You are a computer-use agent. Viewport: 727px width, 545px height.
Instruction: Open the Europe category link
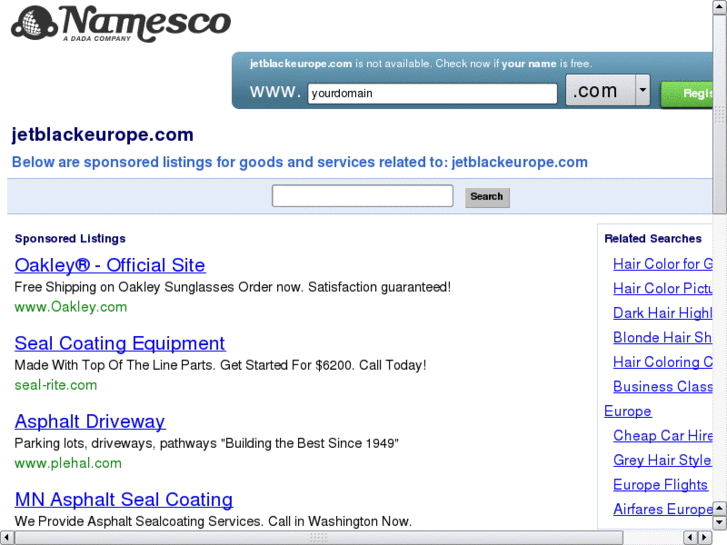click(628, 411)
